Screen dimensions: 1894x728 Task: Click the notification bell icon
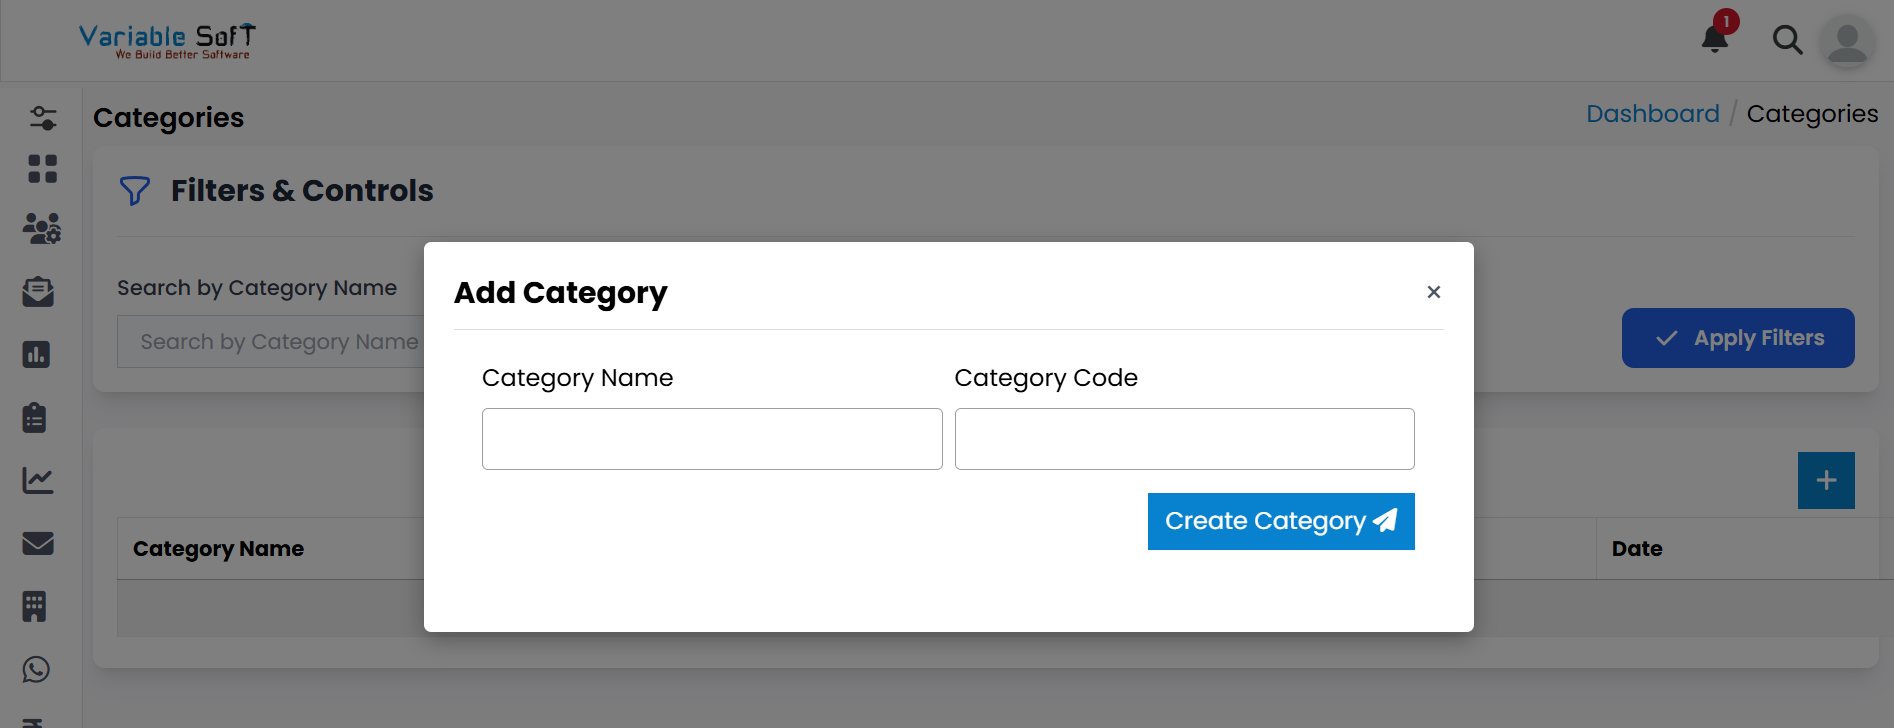pyautogui.click(x=1715, y=39)
